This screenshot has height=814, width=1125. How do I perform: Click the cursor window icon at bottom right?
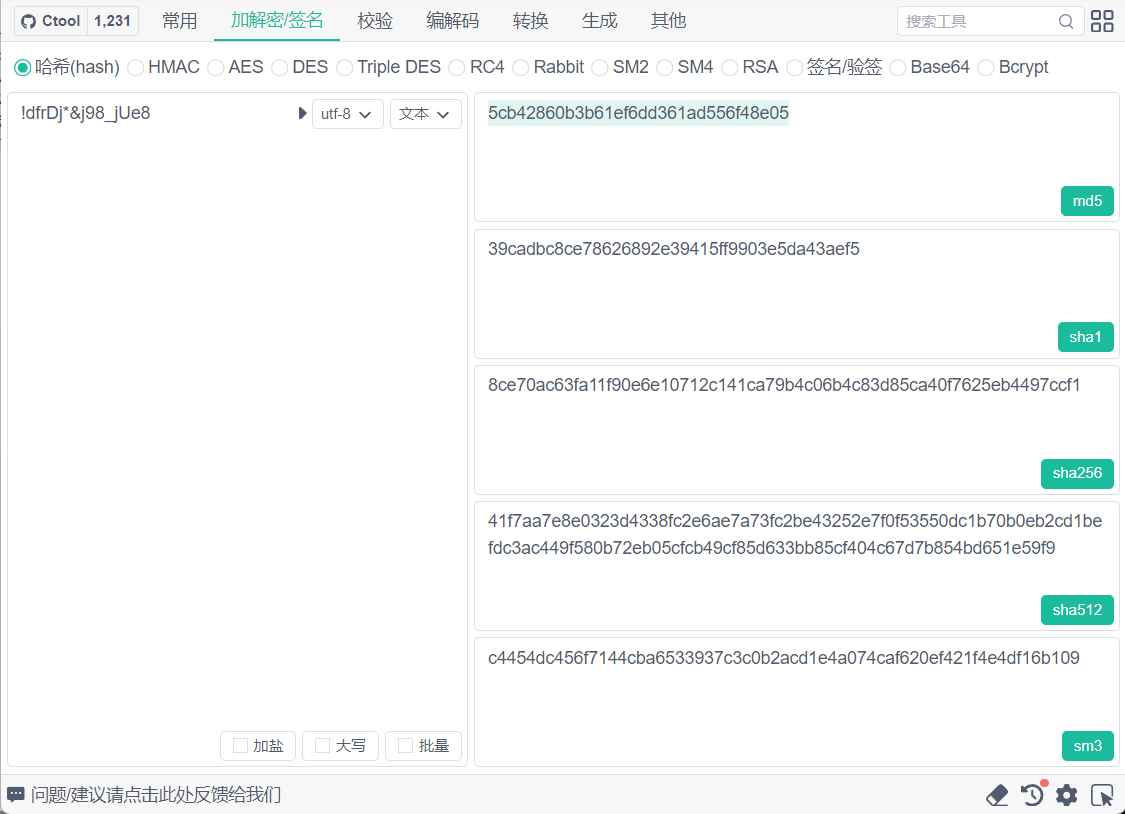click(x=1102, y=795)
